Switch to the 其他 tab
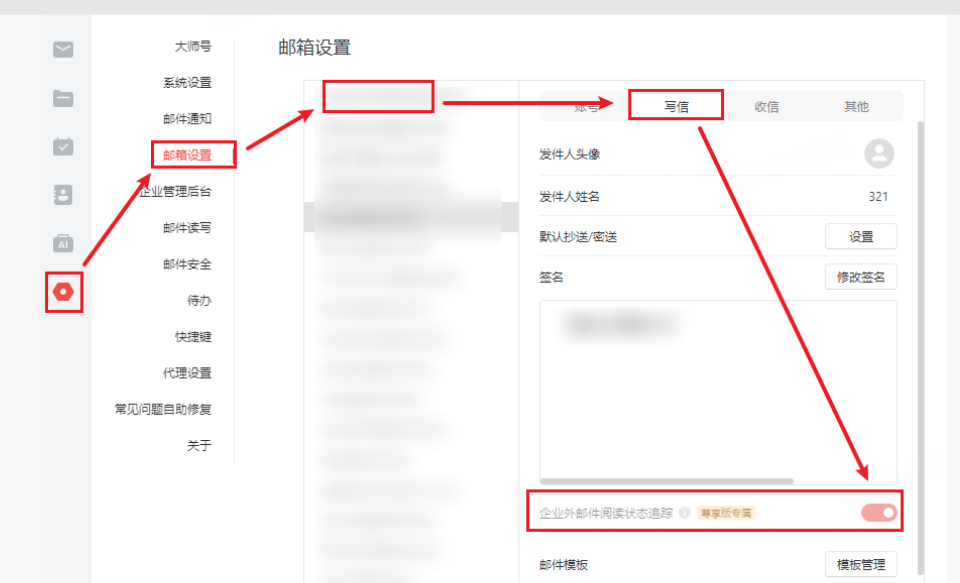The image size is (960, 583). pos(856,107)
